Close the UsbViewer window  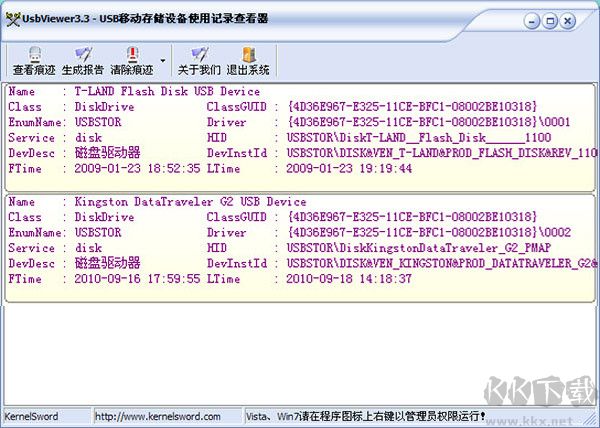click(568, 21)
